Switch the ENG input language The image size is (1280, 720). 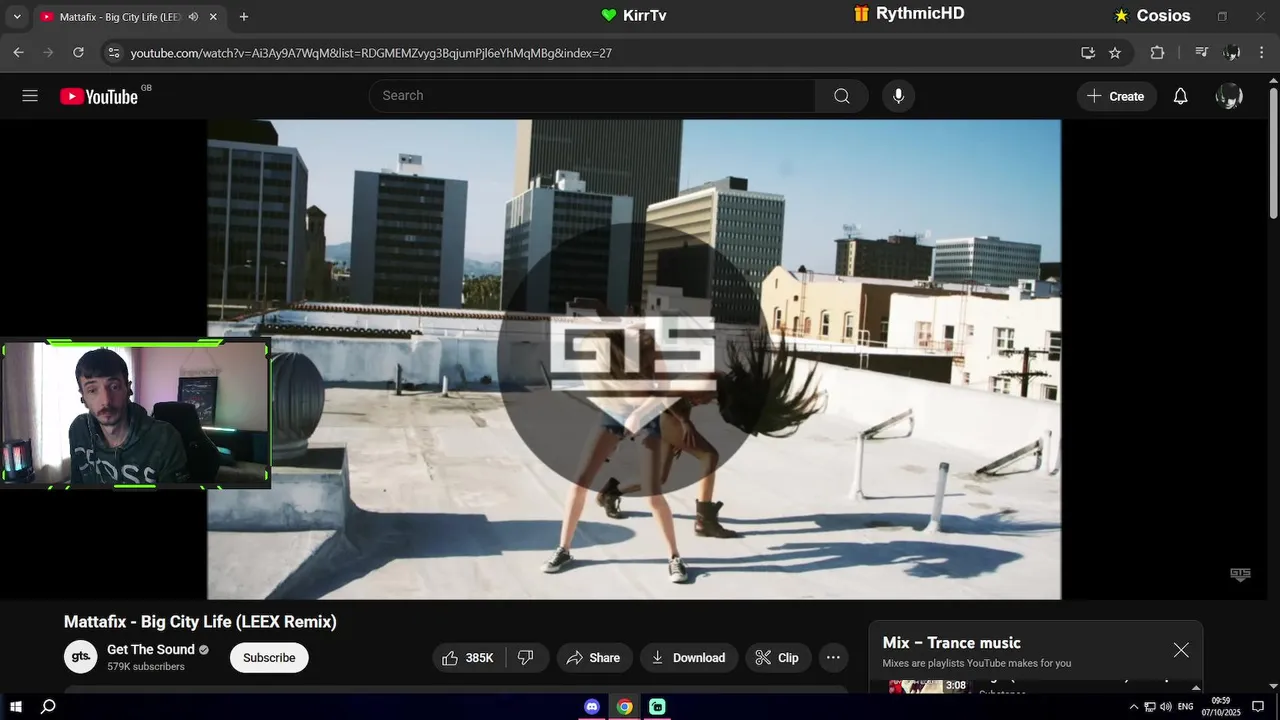click(1185, 707)
